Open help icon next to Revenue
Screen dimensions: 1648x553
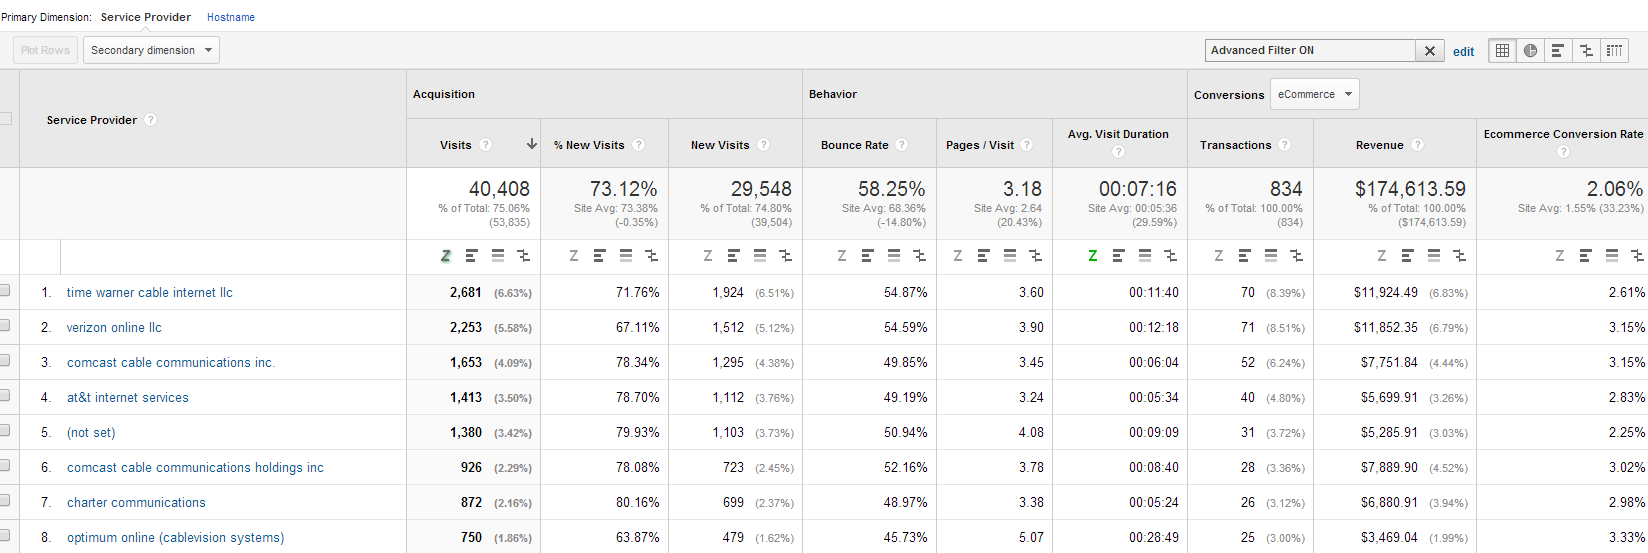click(1417, 145)
